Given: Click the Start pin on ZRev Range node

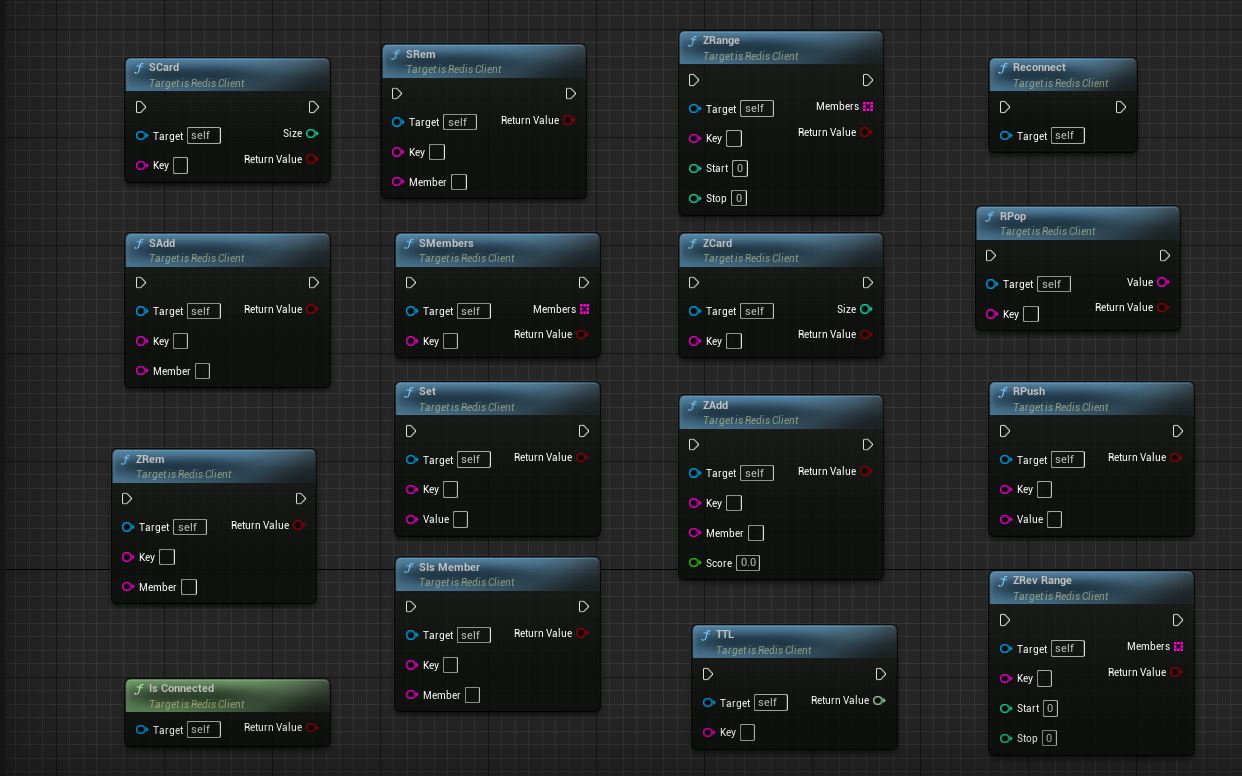Looking at the screenshot, I should [x=1006, y=709].
